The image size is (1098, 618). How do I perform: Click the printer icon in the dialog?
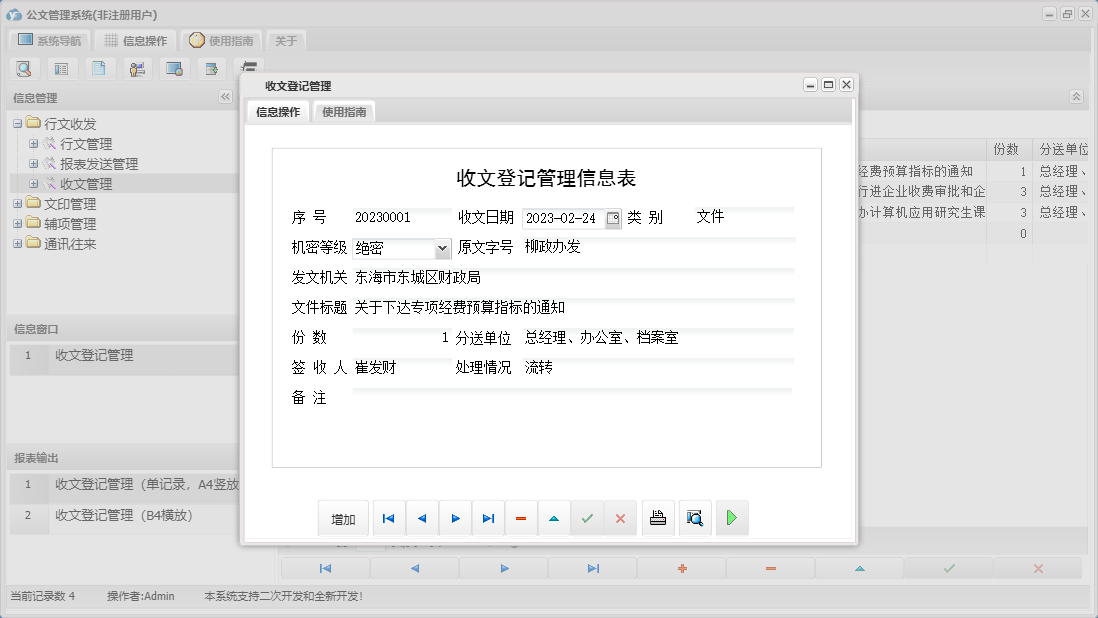[658, 518]
